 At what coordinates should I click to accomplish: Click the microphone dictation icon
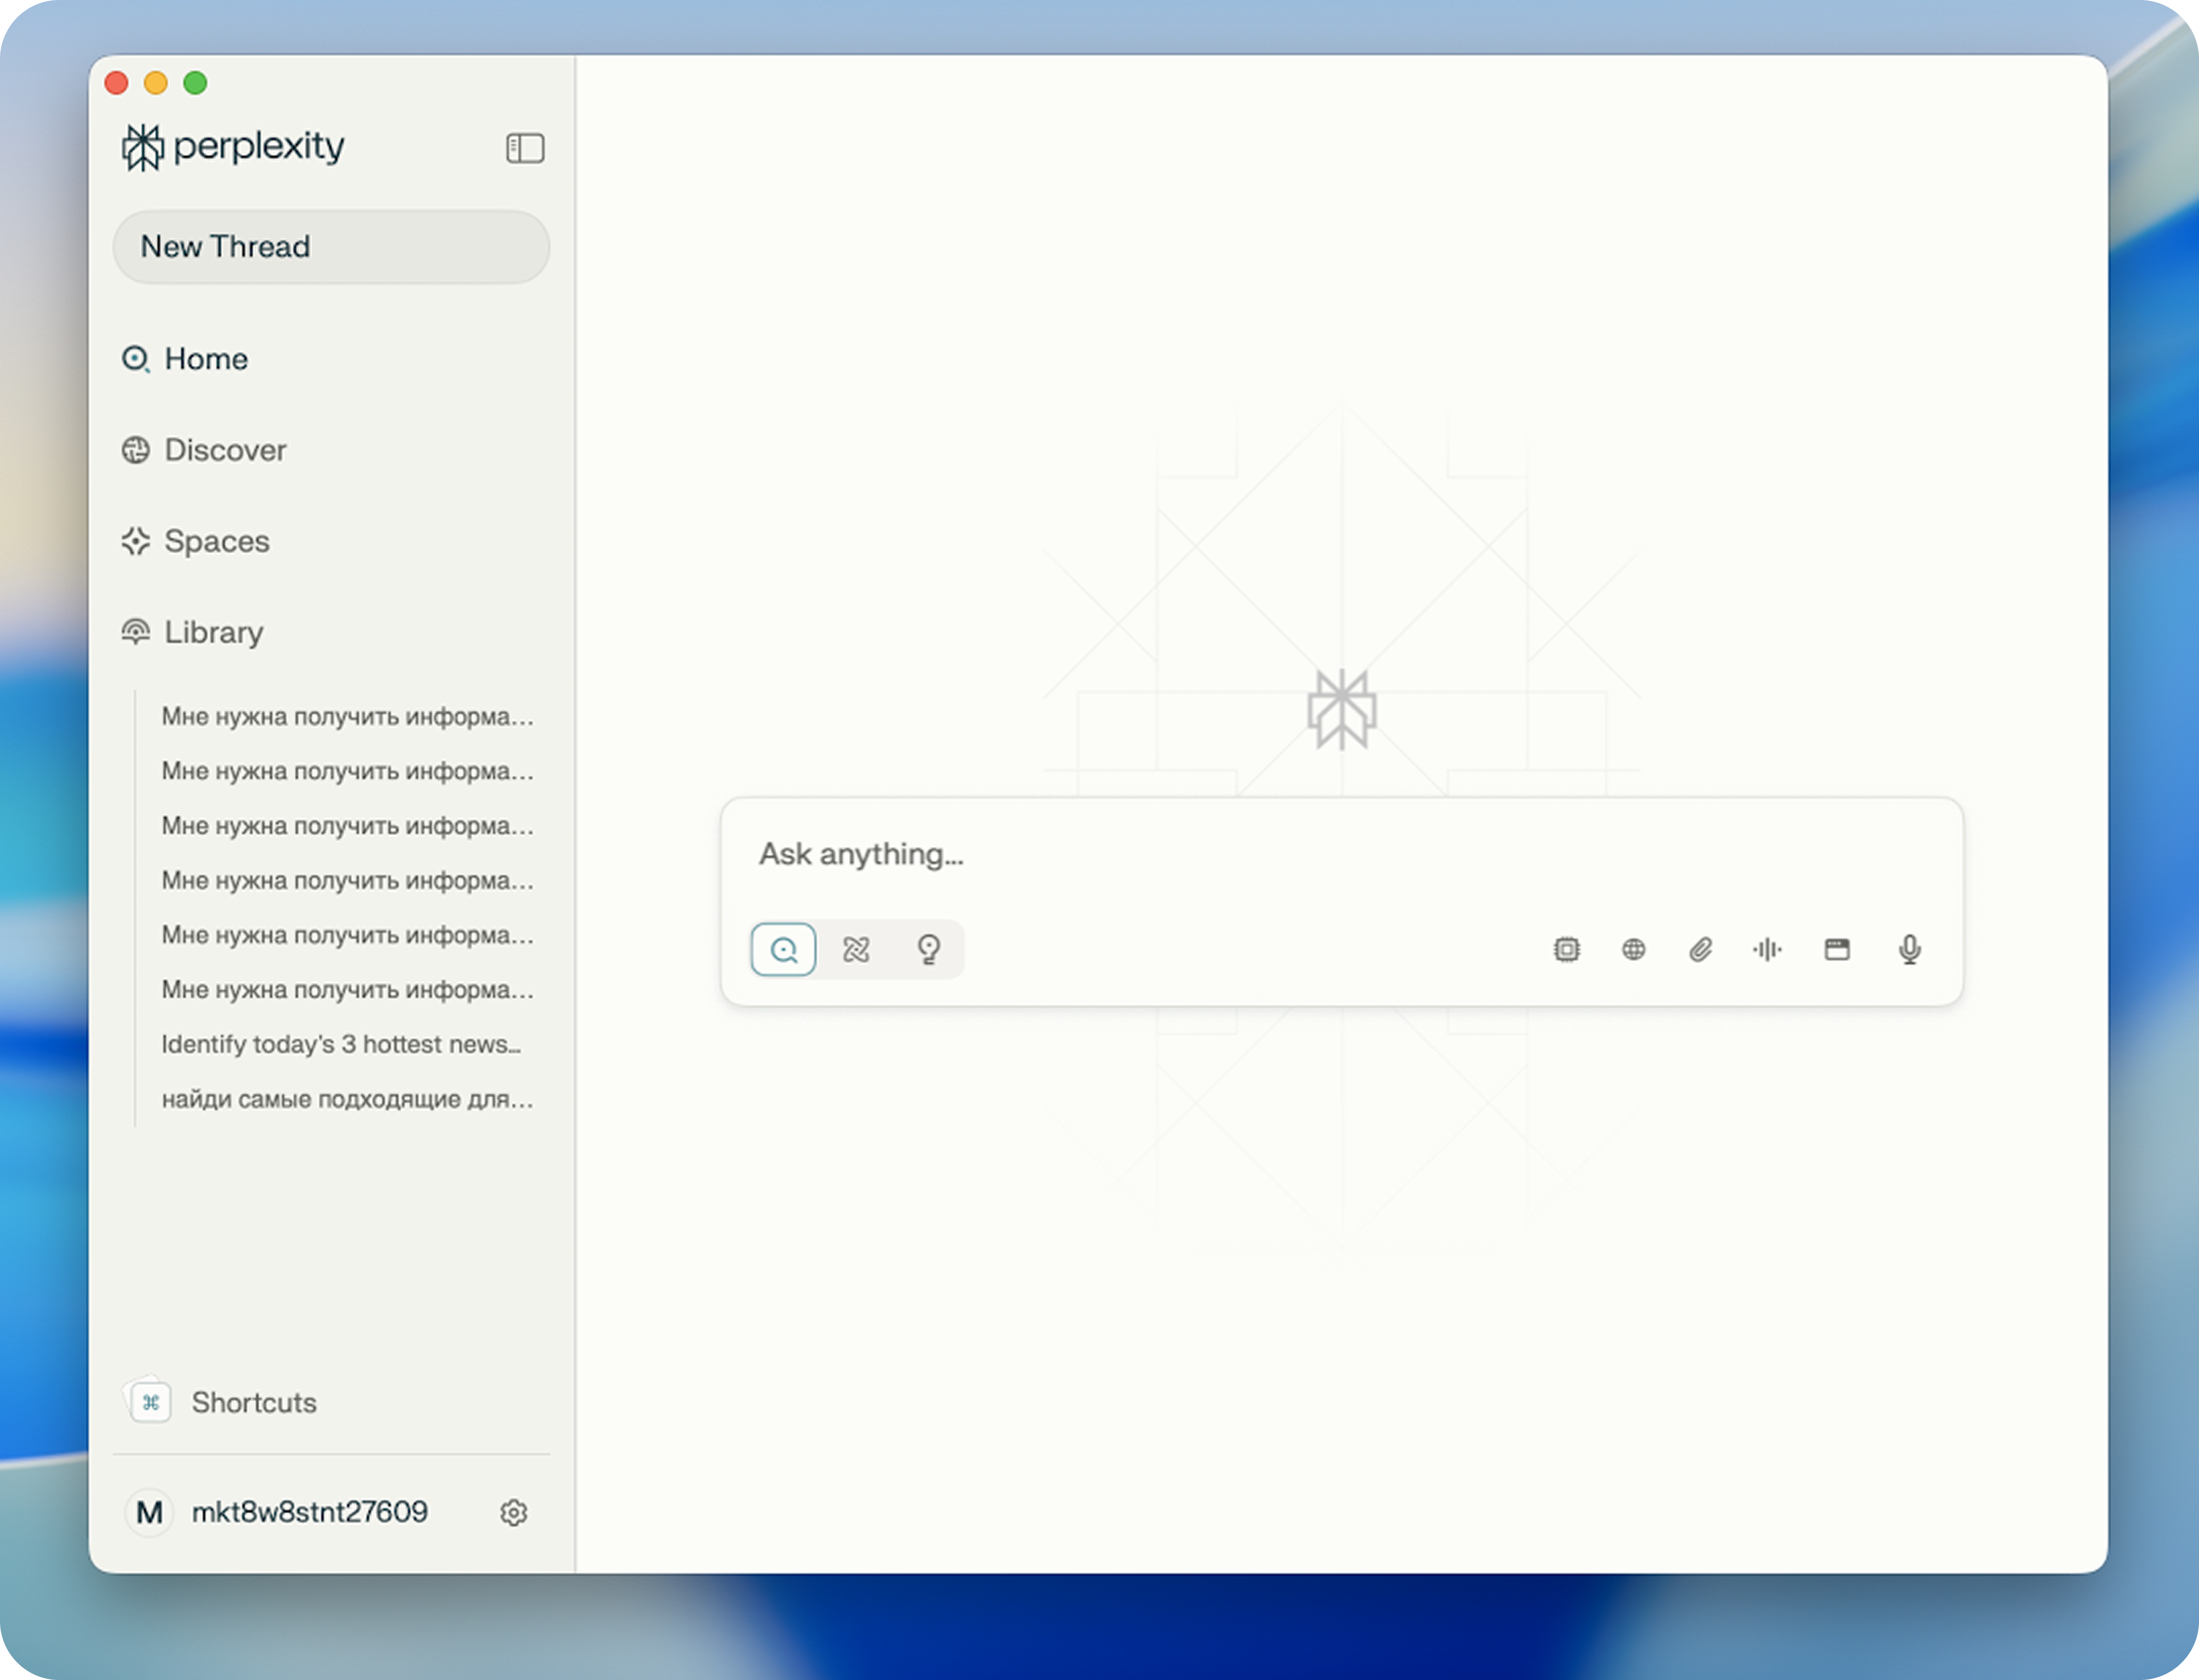[x=1909, y=949]
